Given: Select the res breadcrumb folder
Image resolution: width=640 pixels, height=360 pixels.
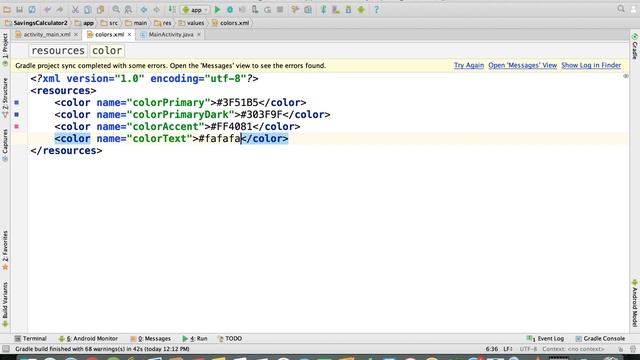Looking at the screenshot, I should (x=163, y=23).
